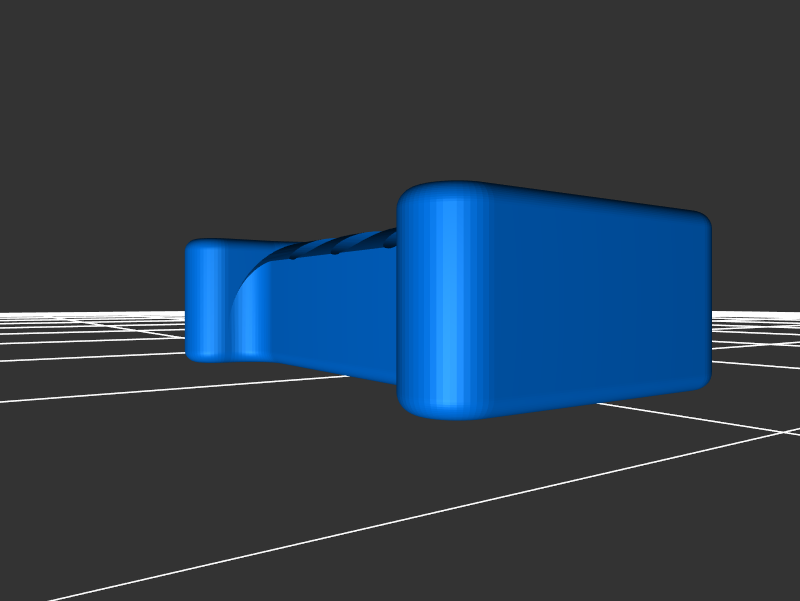Click the top-right rounded corner of front block
Viewport: 800px width, 601px height.
coord(700,221)
